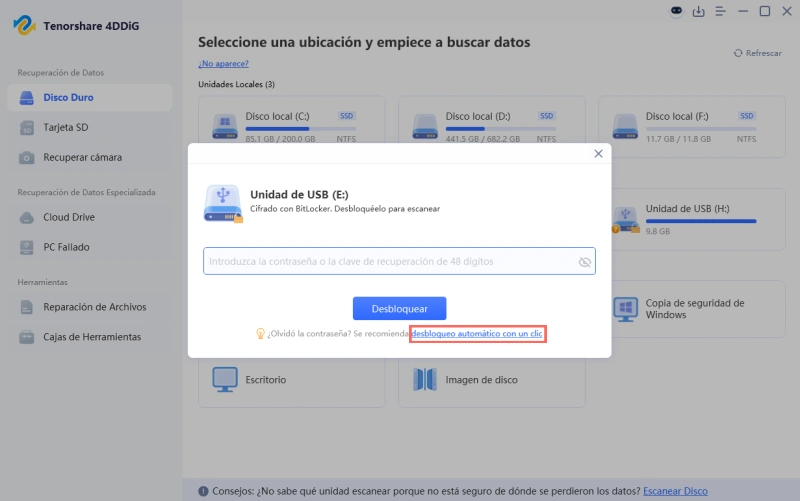Click the Disco local (C:) Windows drive icon
This screenshot has height=501, width=800.
click(225, 127)
